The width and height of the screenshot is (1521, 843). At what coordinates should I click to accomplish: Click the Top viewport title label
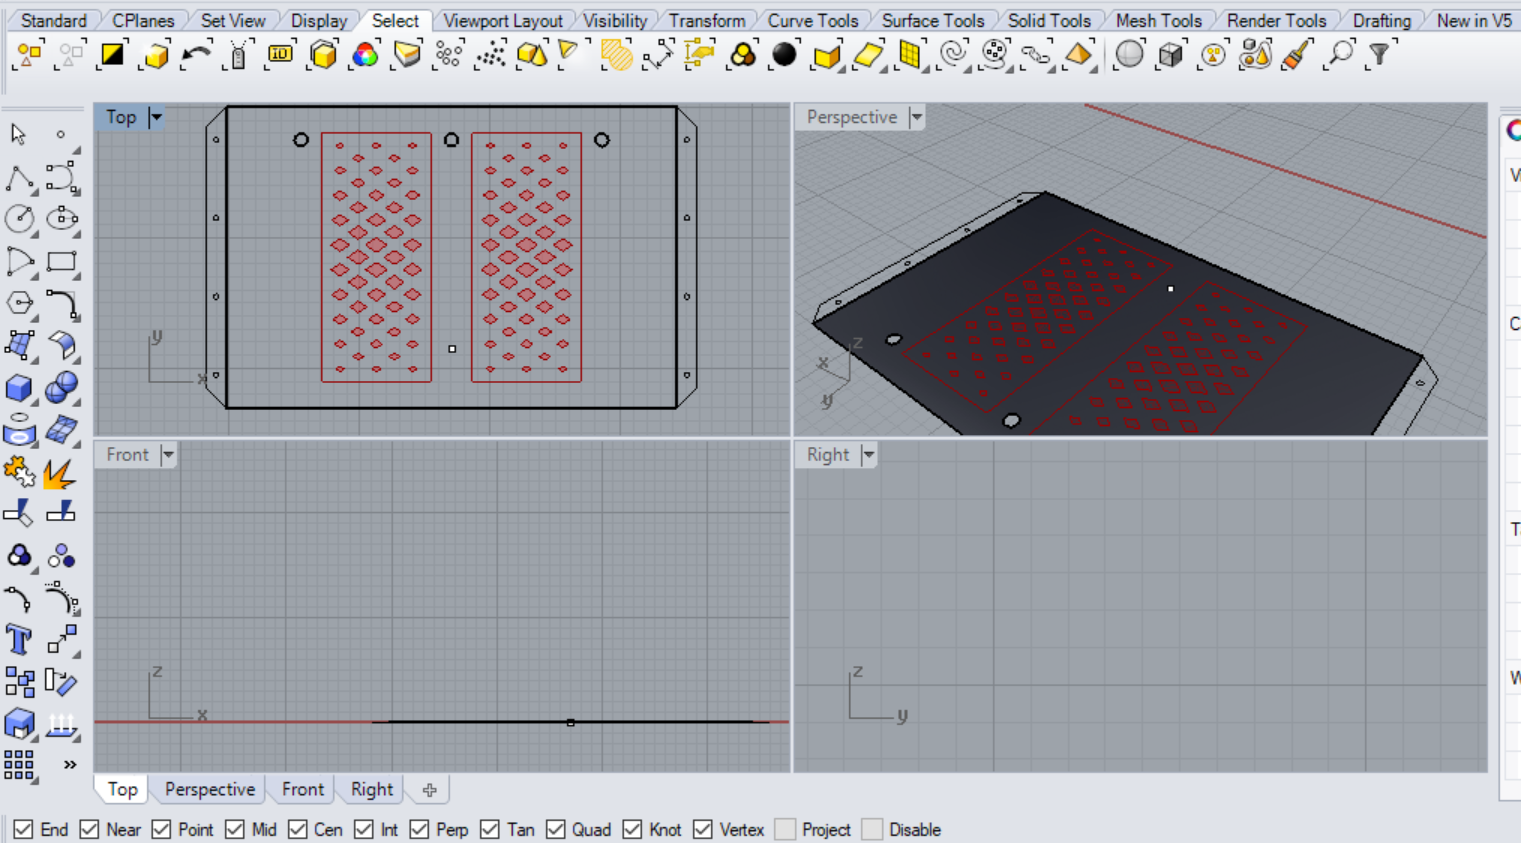pyautogui.click(x=121, y=117)
